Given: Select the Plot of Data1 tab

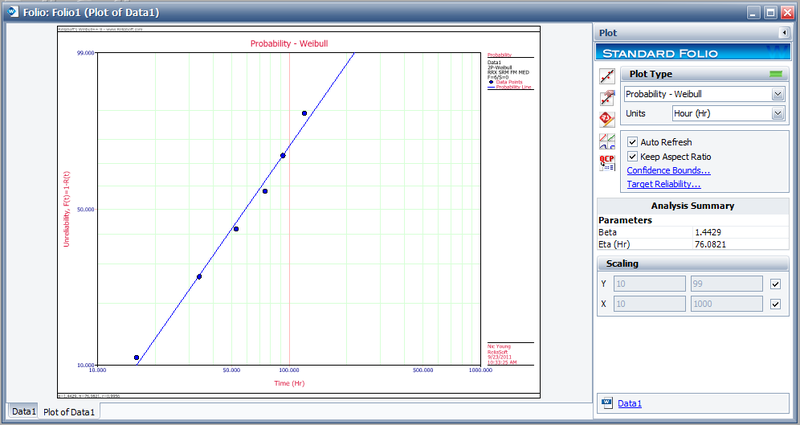Looking at the screenshot, I should tap(69, 412).
